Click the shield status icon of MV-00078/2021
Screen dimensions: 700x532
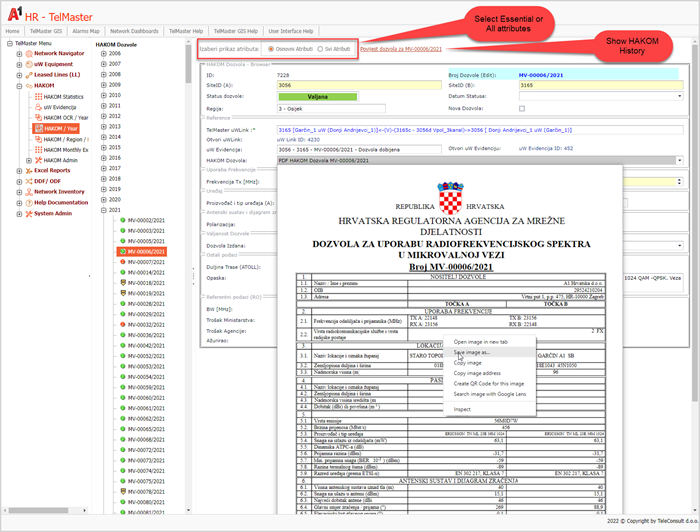(x=123, y=491)
